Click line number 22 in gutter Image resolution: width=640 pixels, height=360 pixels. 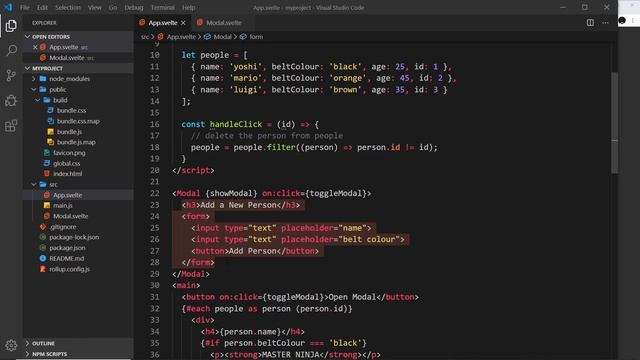[x=154, y=193]
